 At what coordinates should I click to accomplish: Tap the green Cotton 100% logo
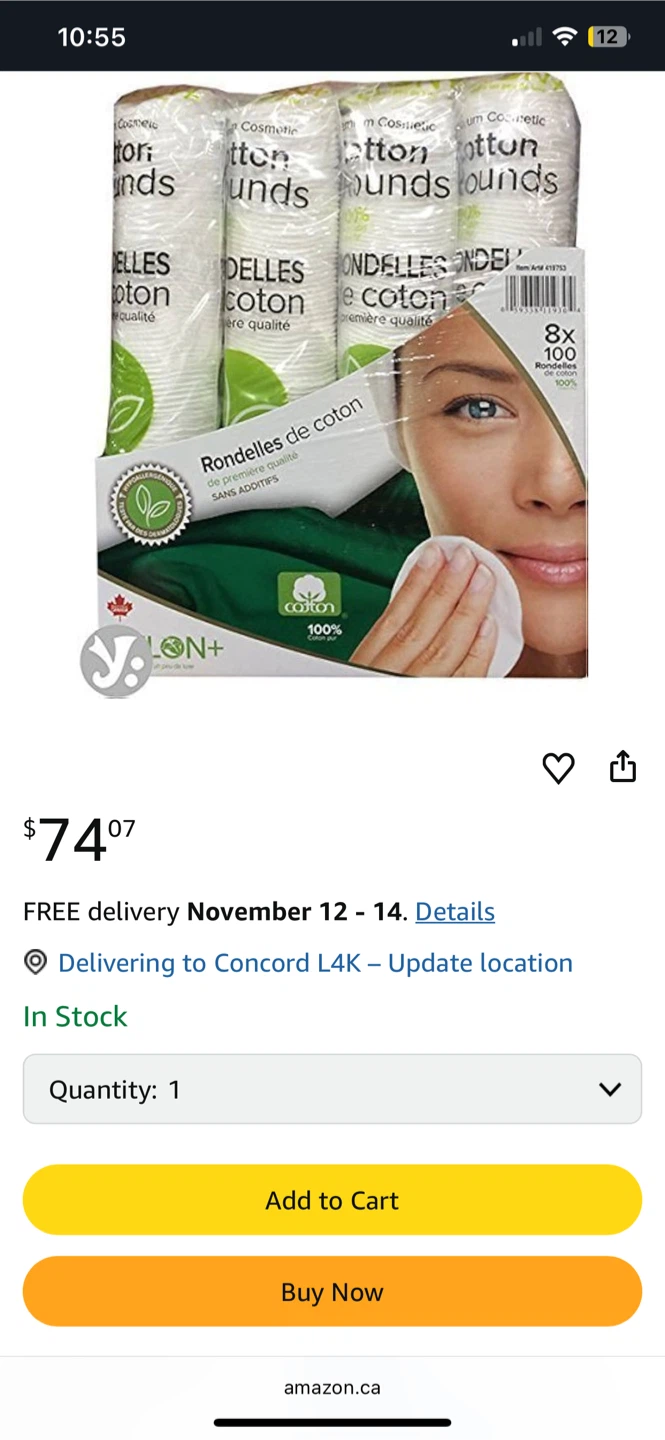point(309,597)
